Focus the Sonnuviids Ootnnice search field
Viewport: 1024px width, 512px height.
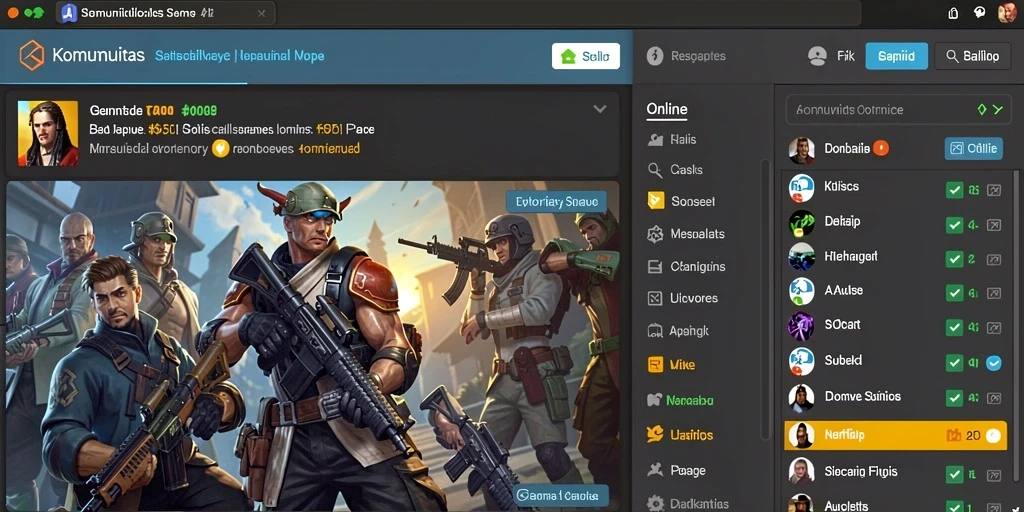tap(898, 110)
